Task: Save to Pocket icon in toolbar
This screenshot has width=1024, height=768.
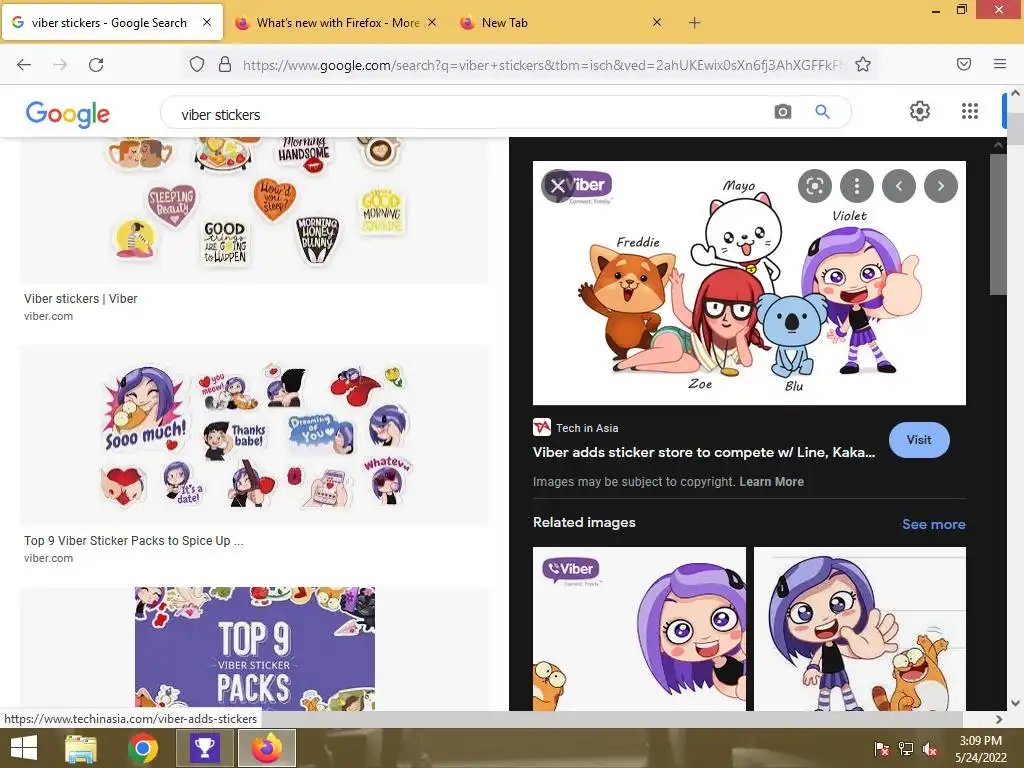Action: point(964,64)
